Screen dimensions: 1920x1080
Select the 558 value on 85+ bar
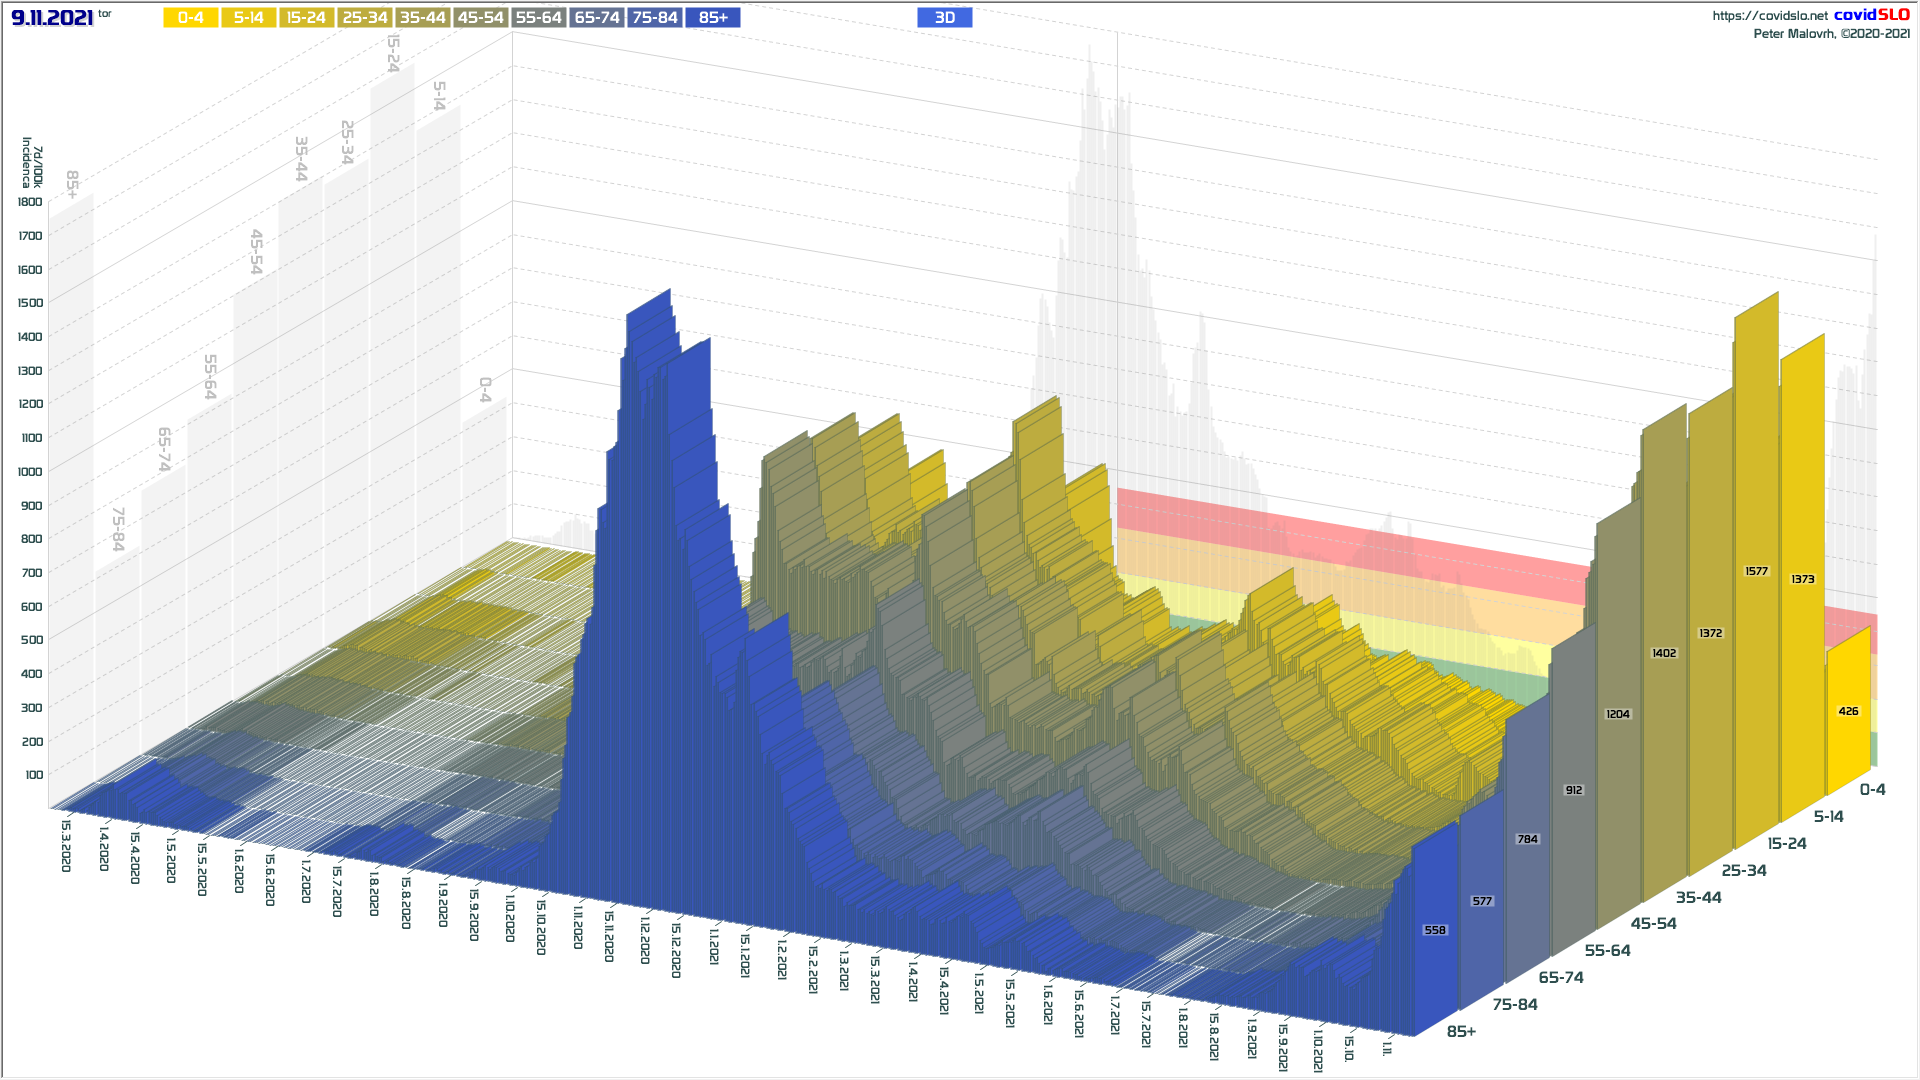[x=1435, y=930]
